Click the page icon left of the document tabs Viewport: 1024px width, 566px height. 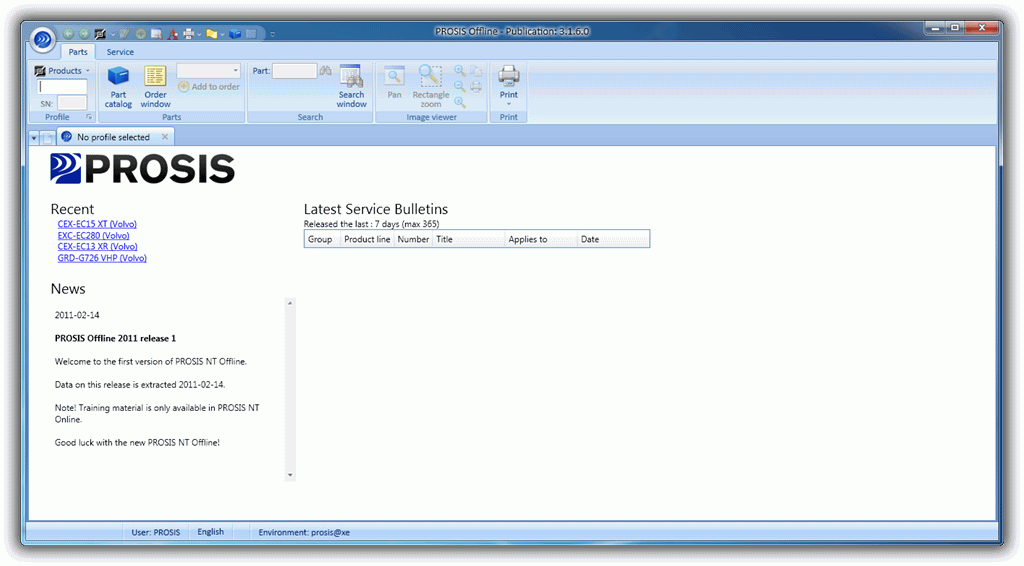[x=48, y=137]
